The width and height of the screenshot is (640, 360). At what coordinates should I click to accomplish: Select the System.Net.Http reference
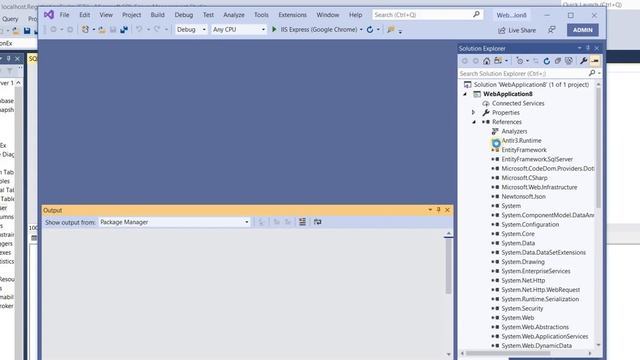pos(518,280)
